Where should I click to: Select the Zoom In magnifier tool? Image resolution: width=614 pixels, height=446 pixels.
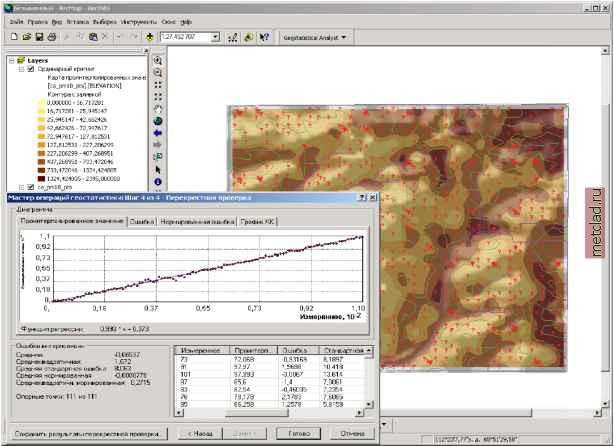coord(158,61)
